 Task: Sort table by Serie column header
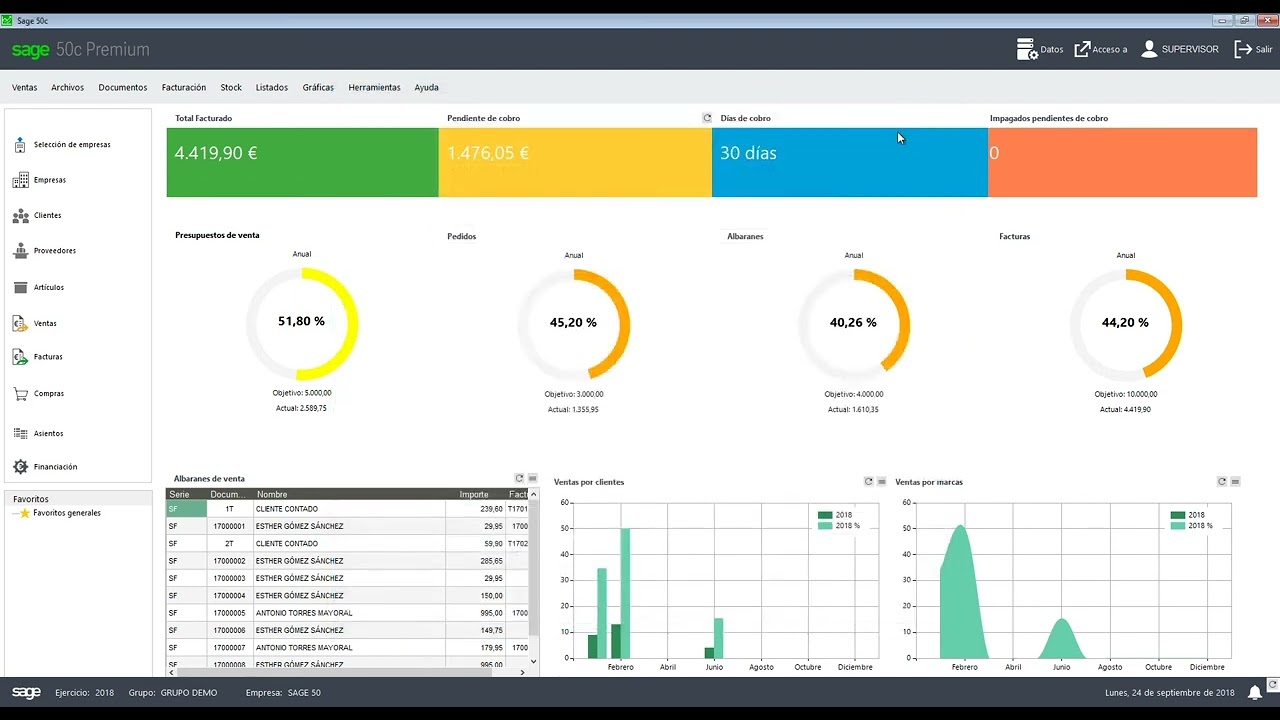point(186,494)
